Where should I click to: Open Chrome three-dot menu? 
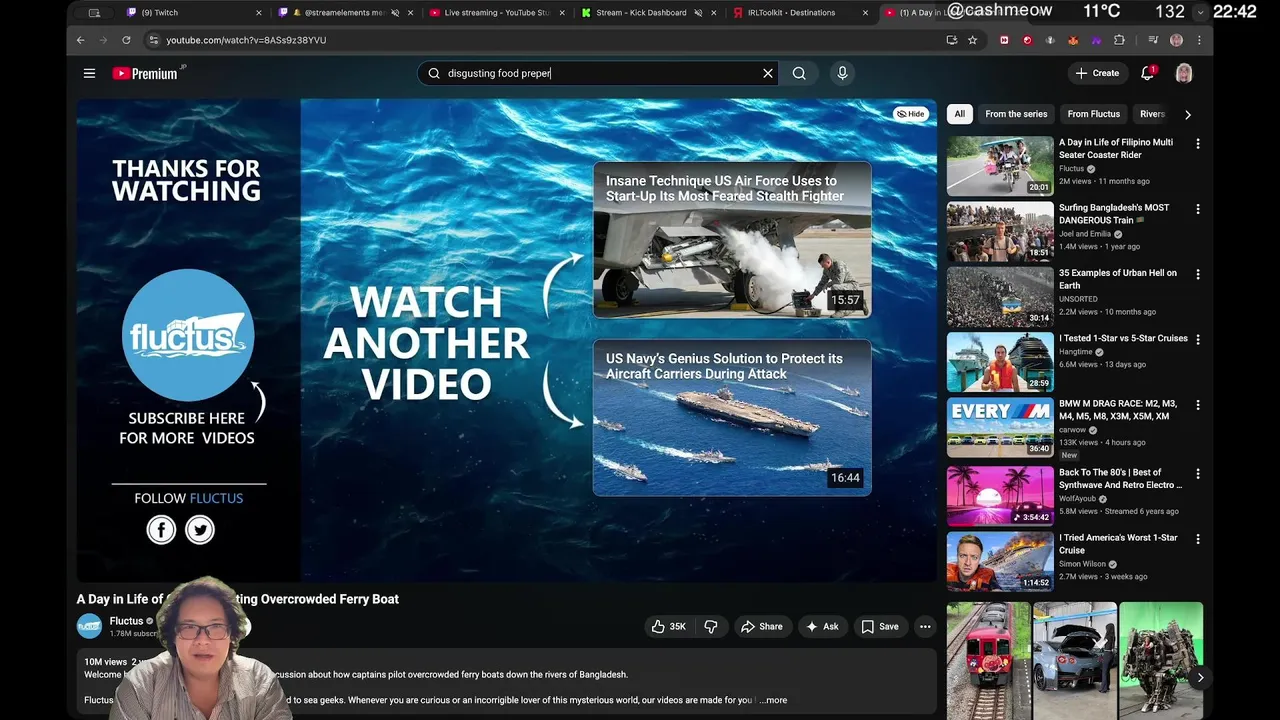[1199, 40]
